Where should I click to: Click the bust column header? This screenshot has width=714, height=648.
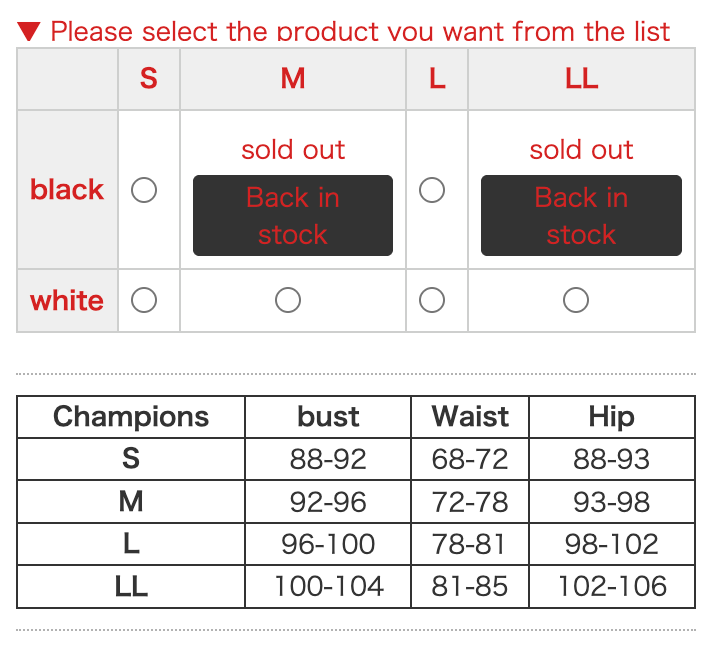coord(328,416)
